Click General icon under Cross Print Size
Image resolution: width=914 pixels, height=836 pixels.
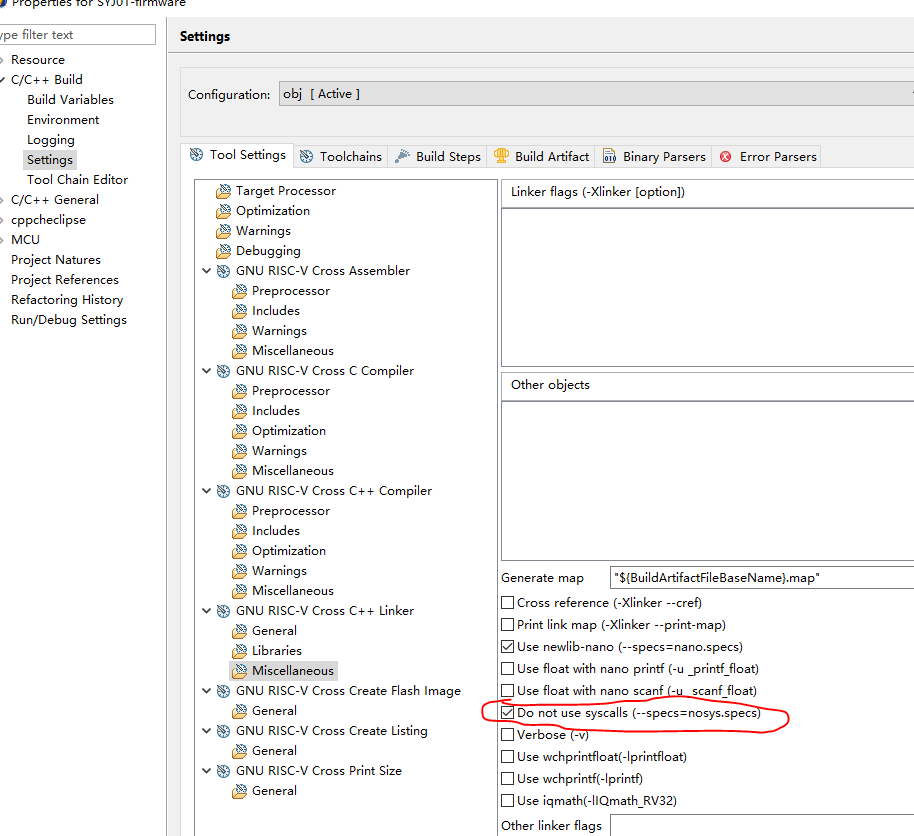tap(240, 791)
